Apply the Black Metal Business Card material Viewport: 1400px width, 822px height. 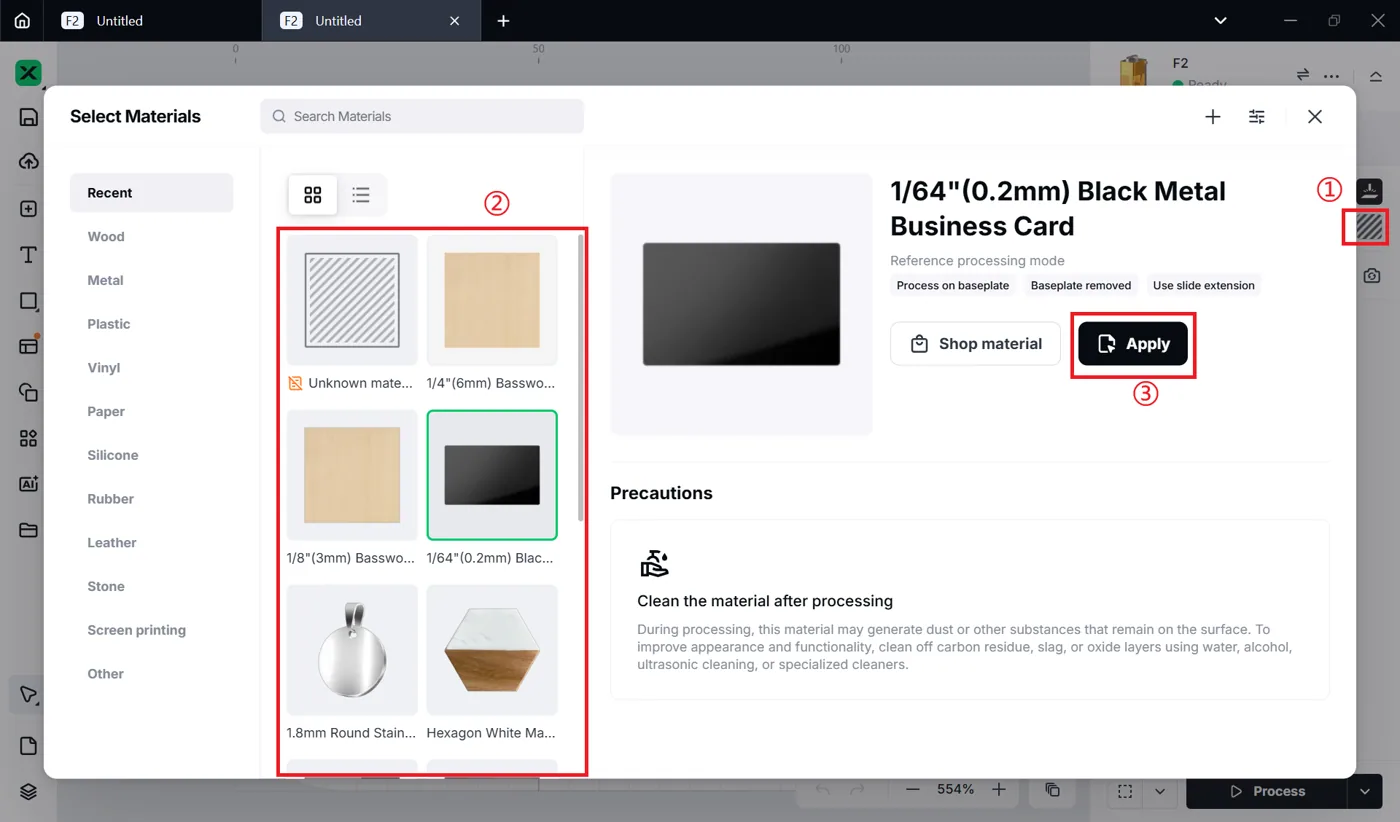[1133, 344]
